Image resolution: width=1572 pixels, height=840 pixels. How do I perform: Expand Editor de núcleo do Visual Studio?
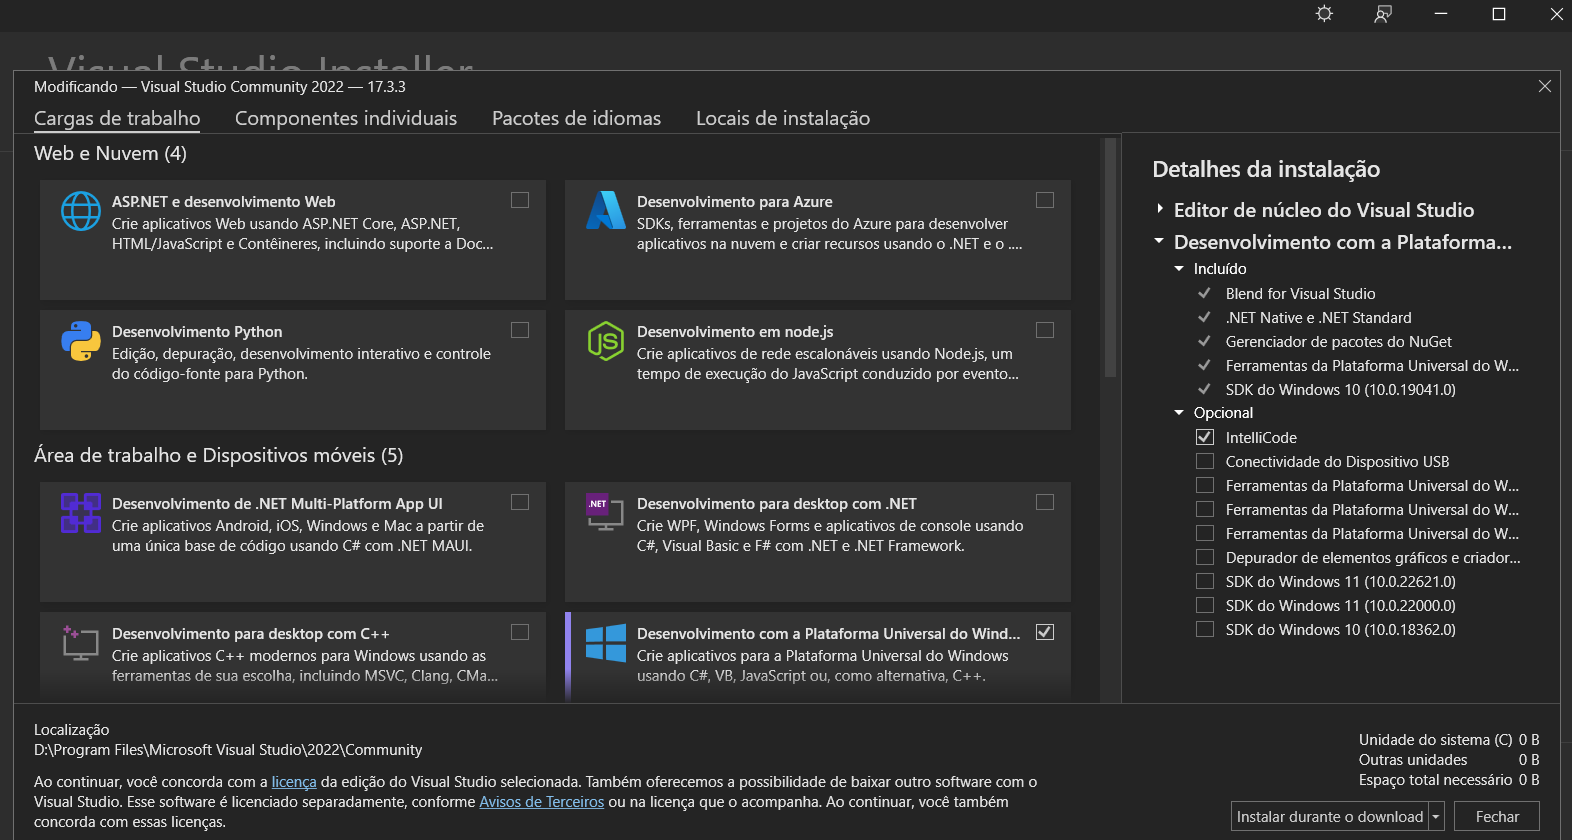(1160, 210)
